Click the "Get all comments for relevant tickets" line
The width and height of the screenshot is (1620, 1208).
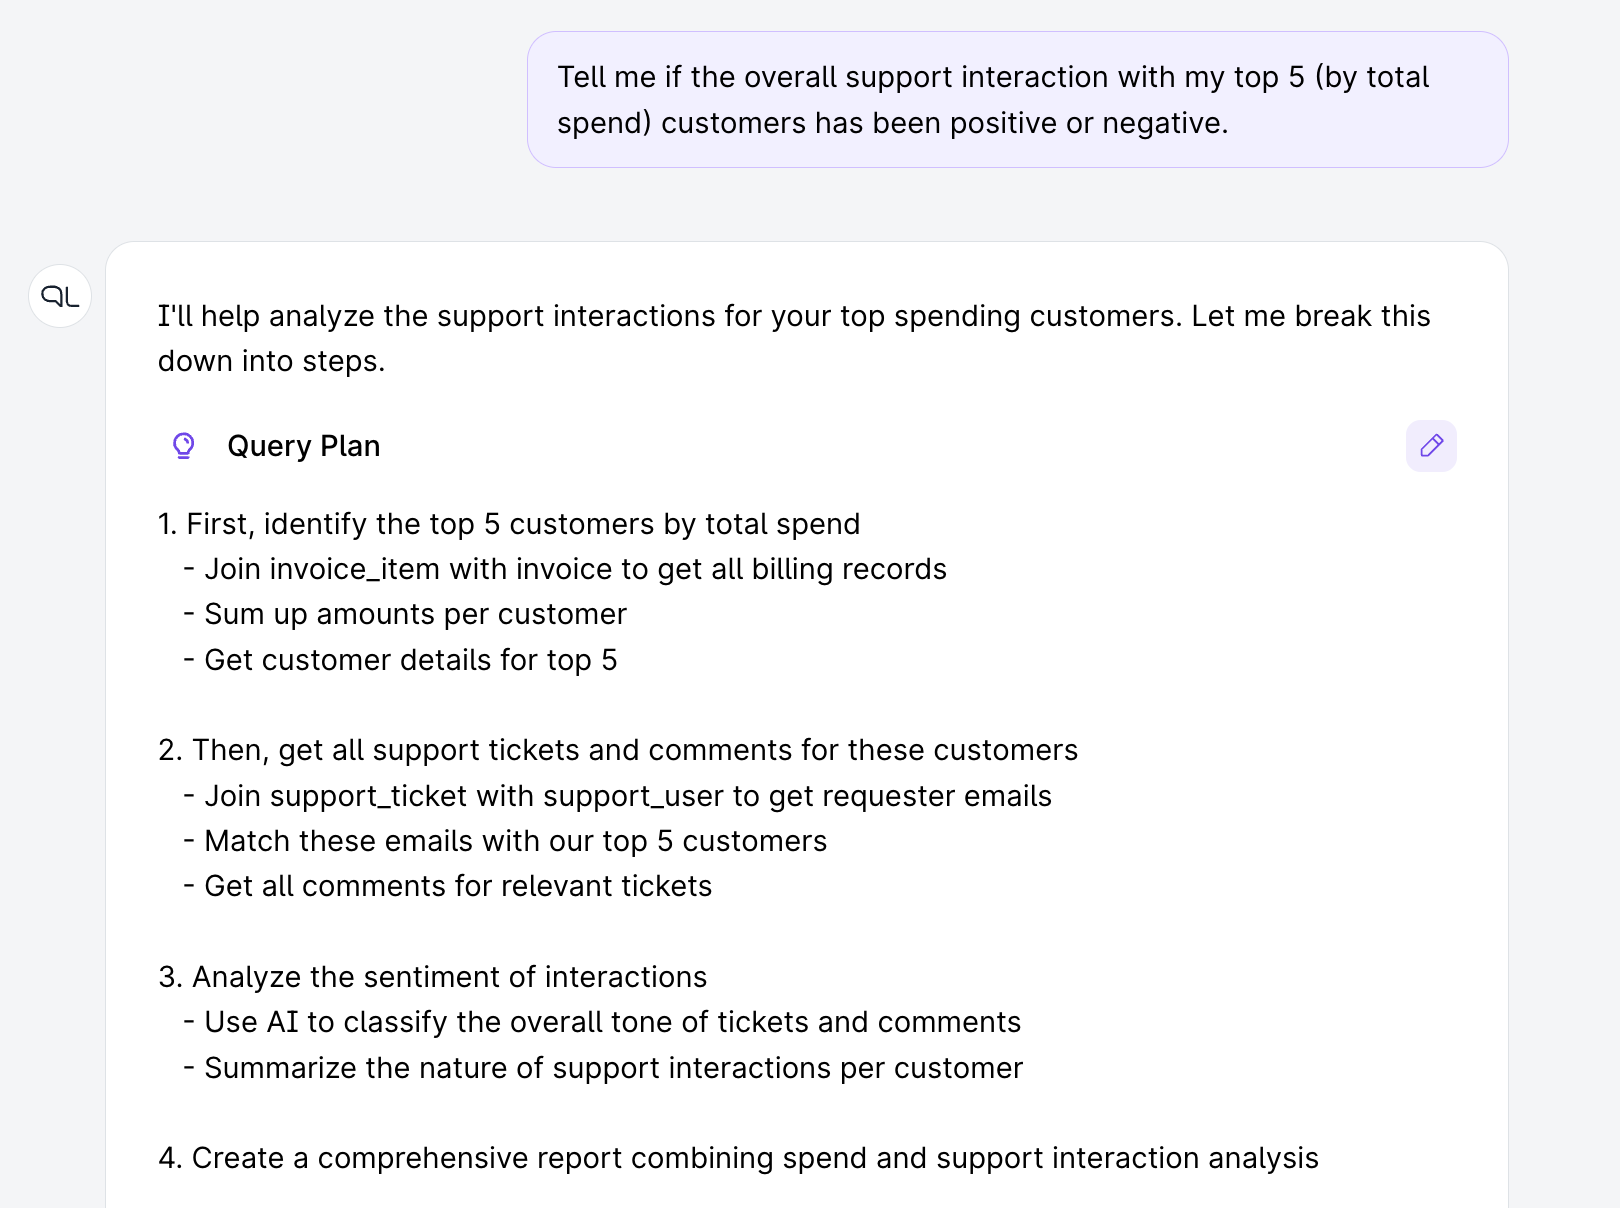coord(458,886)
